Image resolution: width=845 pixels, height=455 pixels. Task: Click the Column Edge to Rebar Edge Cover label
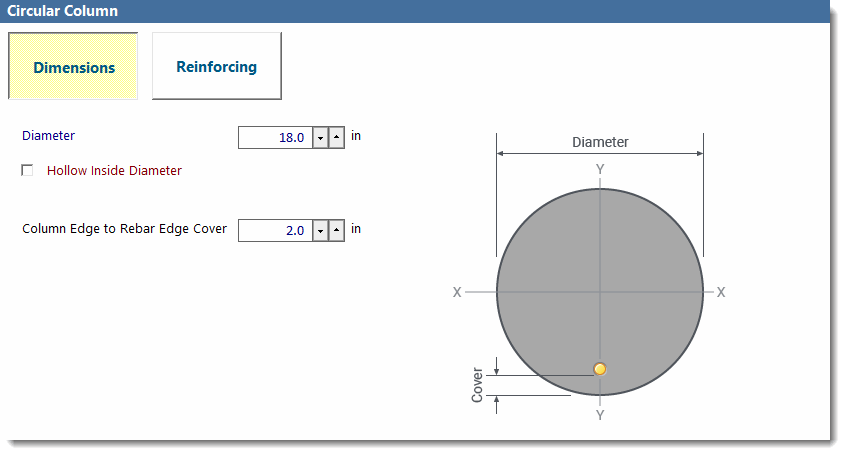tap(124, 229)
